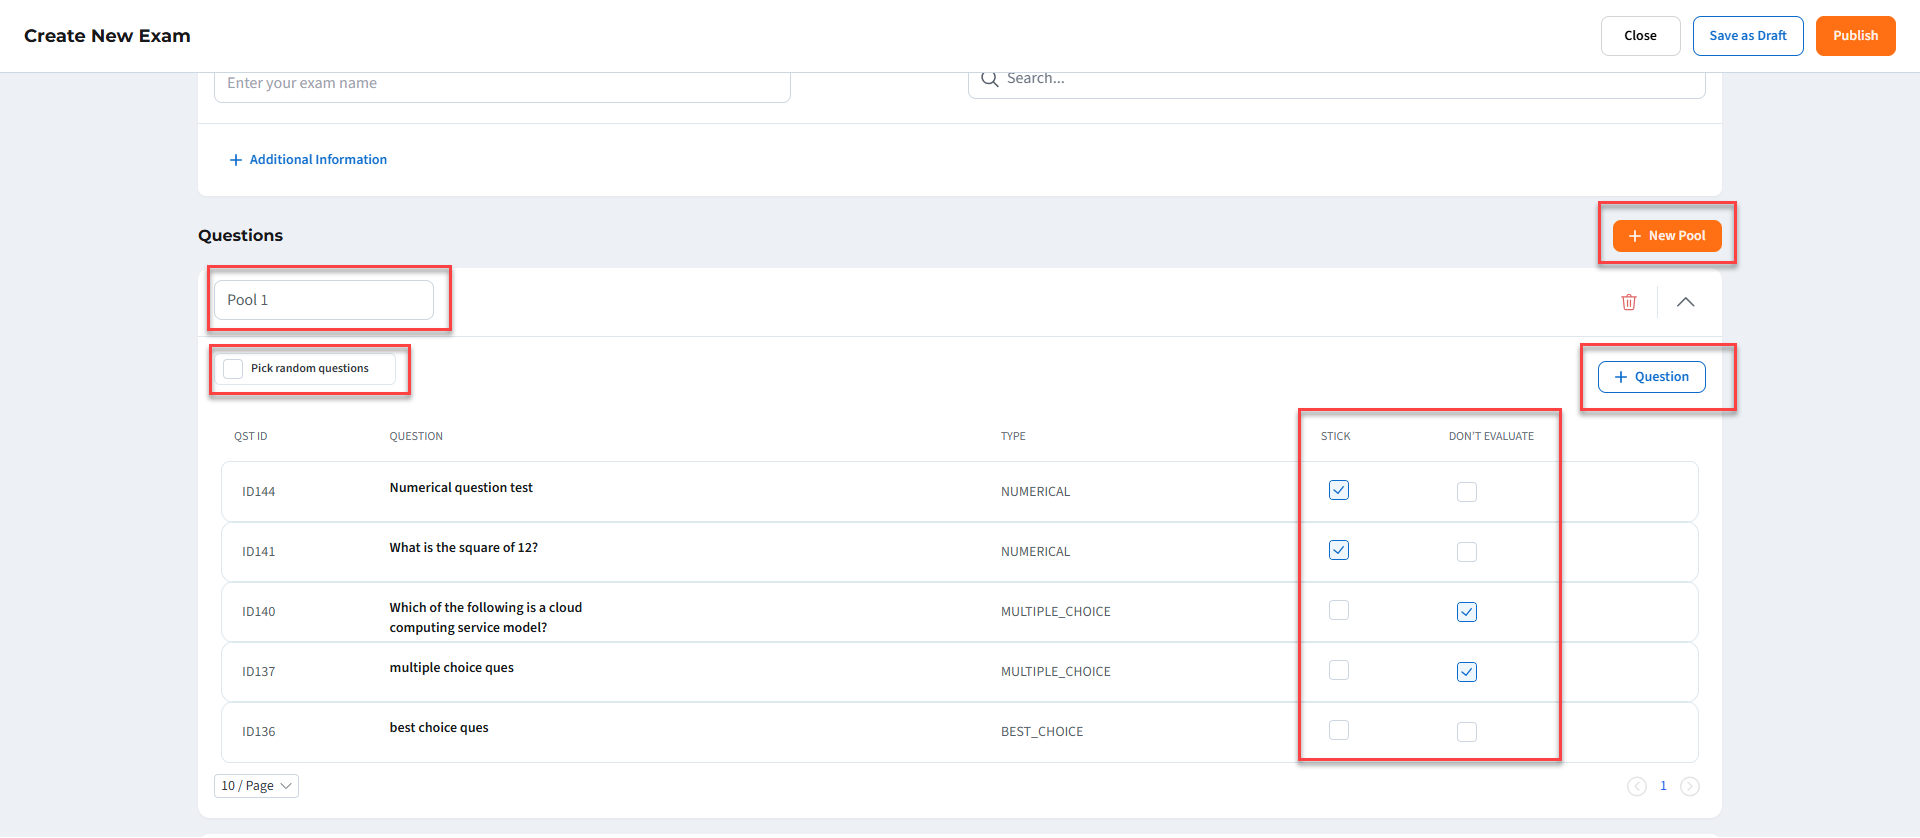The height and width of the screenshot is (838, 1920).
Task: Uncheck Don't Evaluate for ID137
Action: pyautogui.click(x=1467, y=672)
